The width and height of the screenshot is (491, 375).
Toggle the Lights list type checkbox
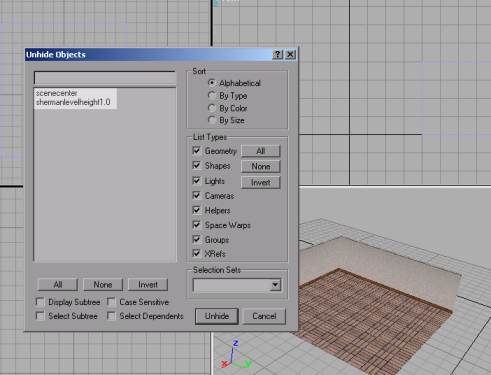(197, 181)
